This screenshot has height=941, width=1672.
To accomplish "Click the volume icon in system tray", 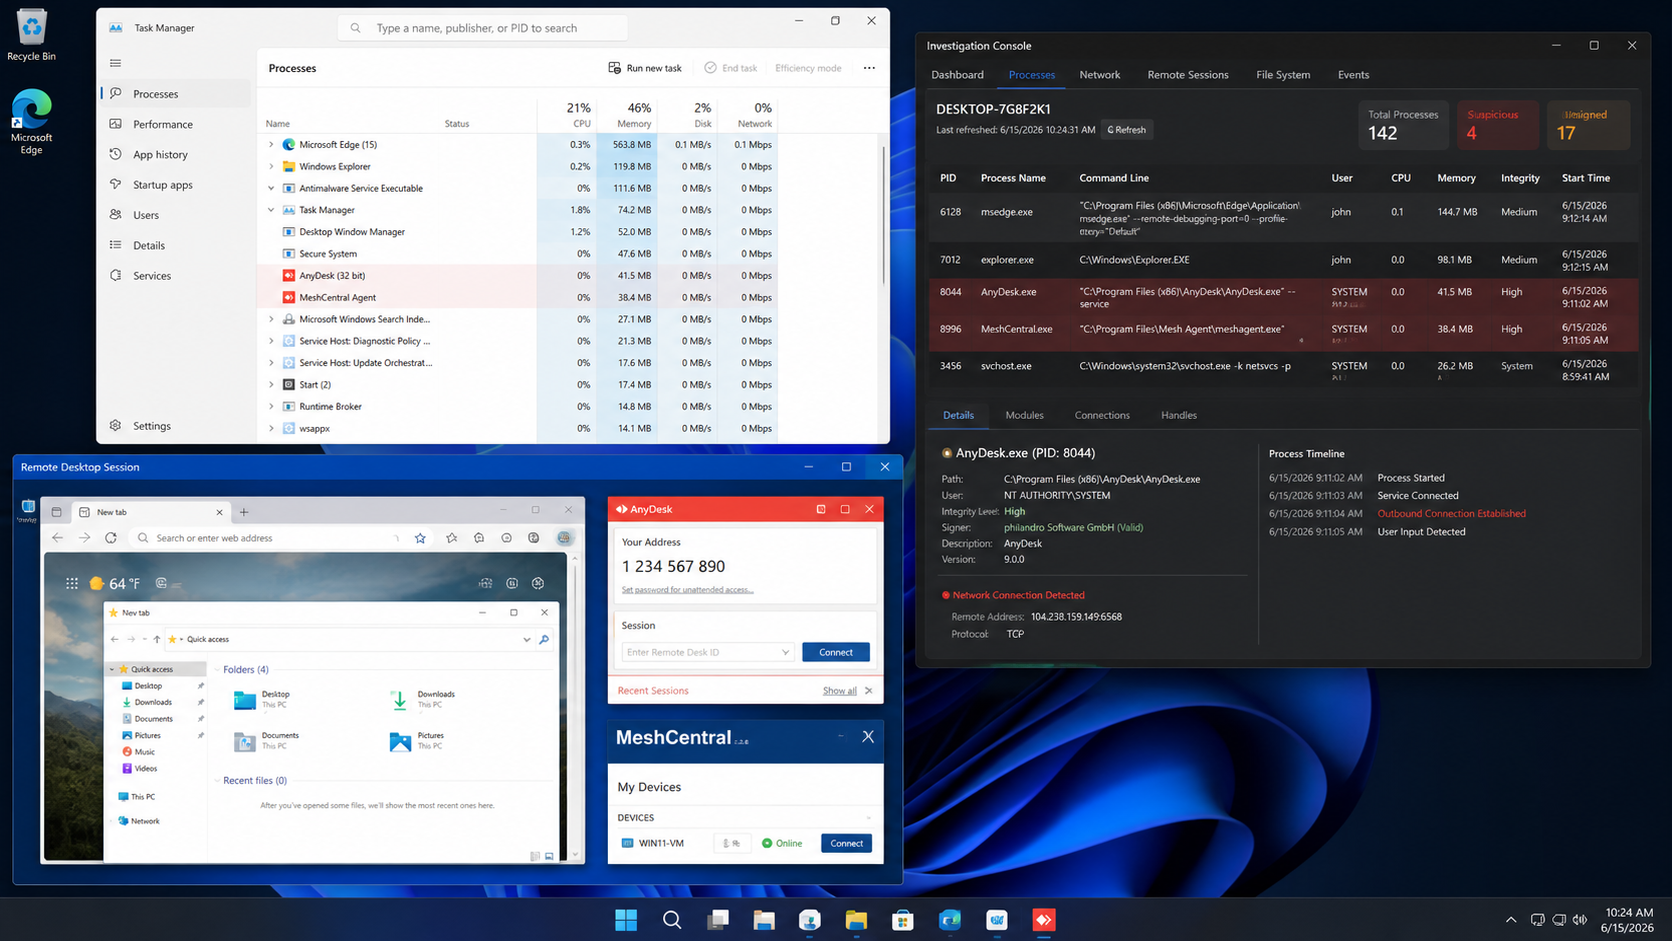I will pyautogui.click(x=1580, y=920).
